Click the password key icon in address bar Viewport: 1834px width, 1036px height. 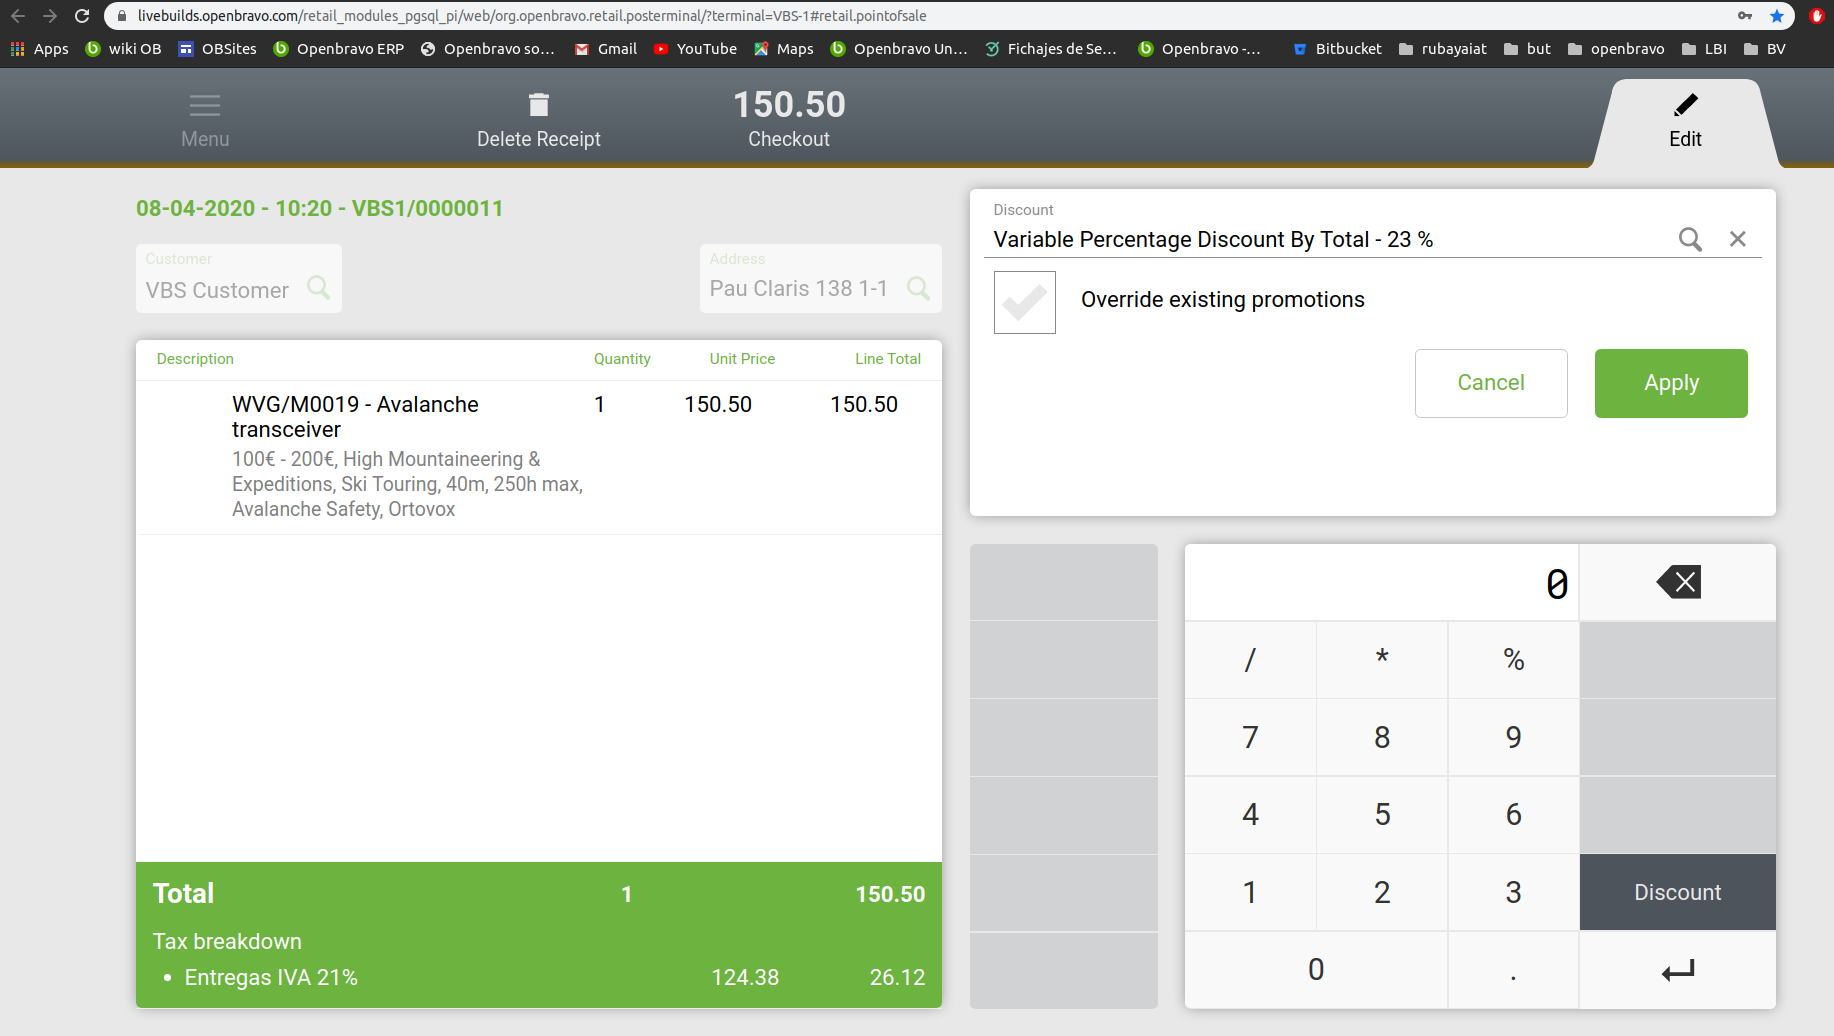point(1745,16)
